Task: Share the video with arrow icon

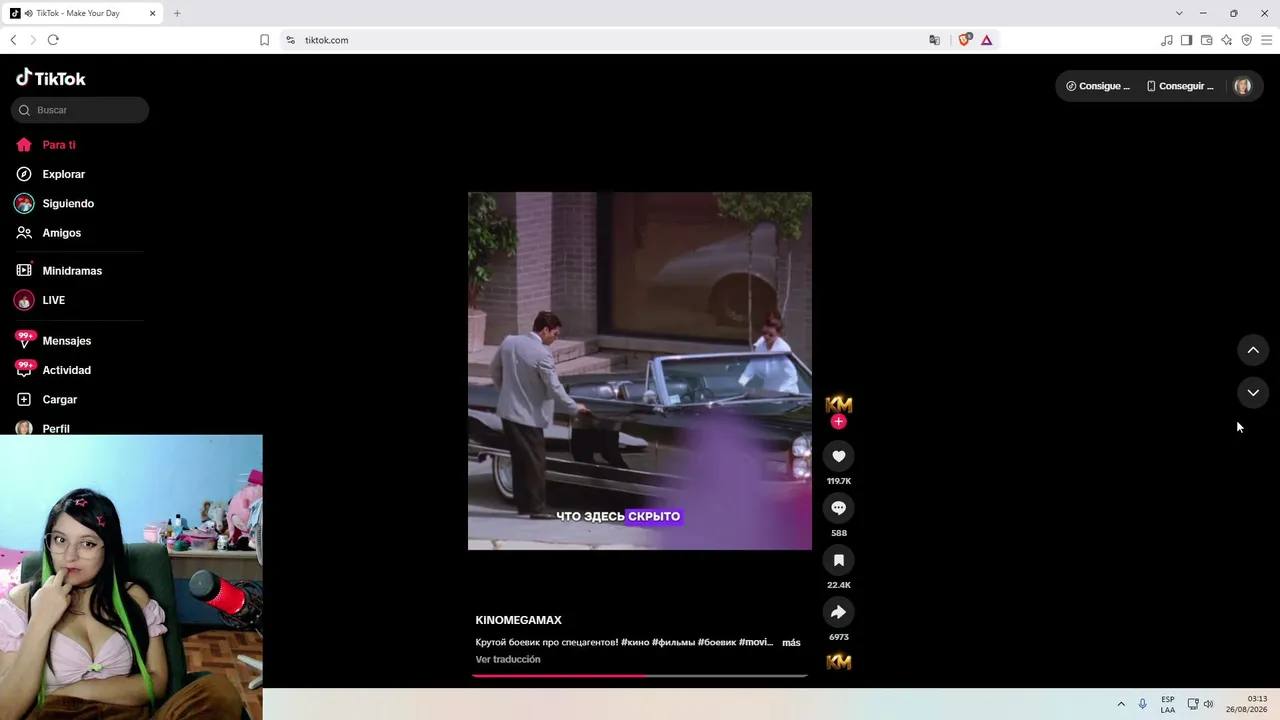Action: 838,612
